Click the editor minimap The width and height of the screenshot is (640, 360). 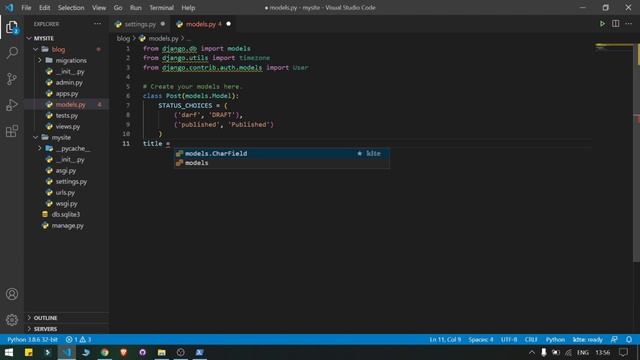pyautogui.click(x=613, y=48)
